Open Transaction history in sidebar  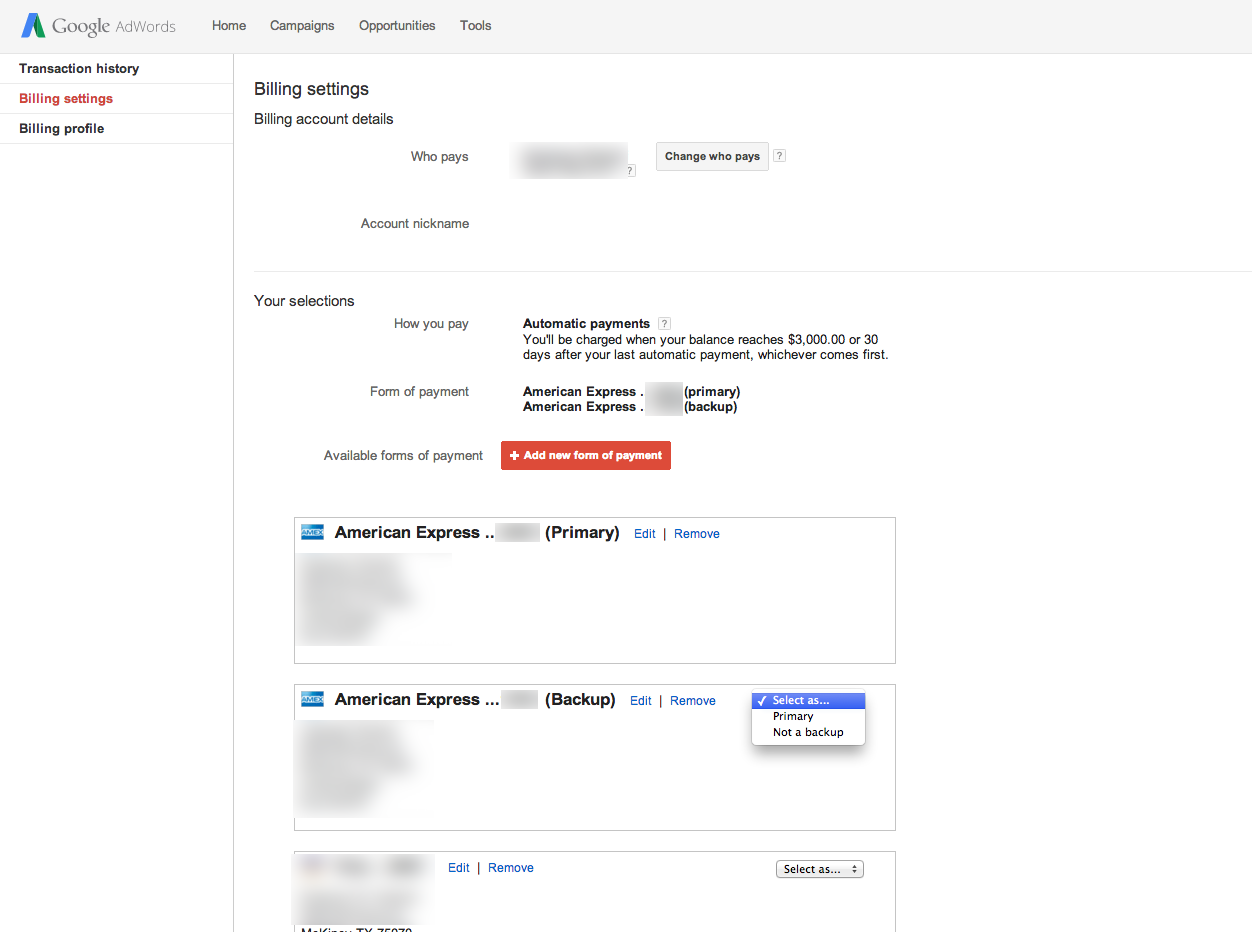[116, 69]
